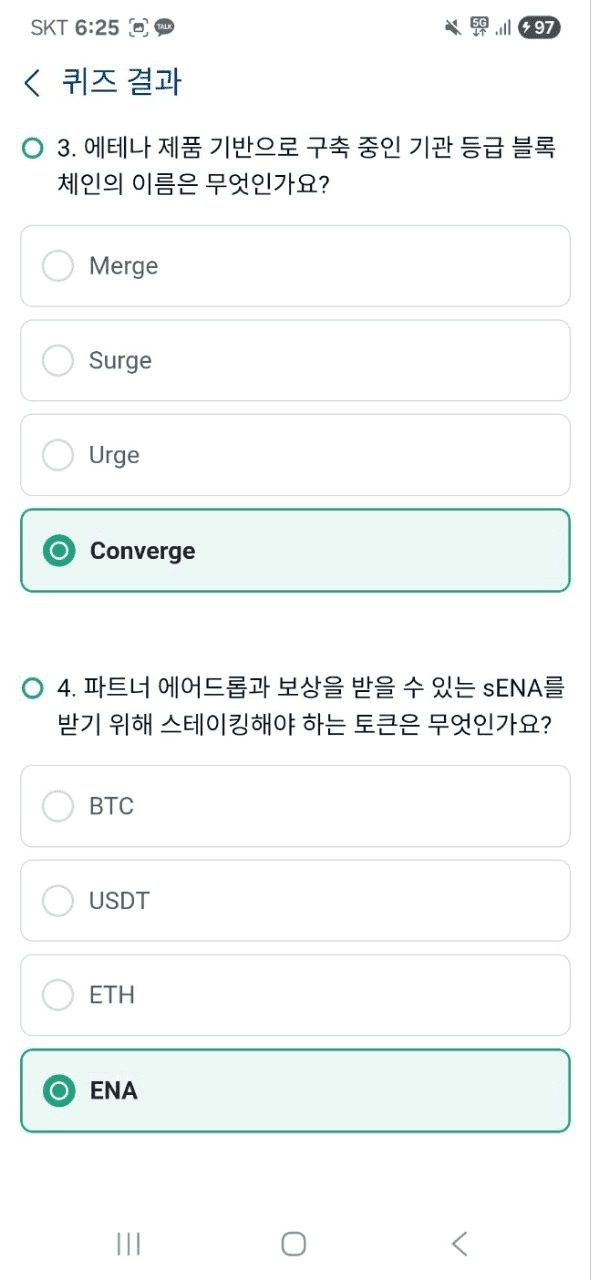Viewport: 591px width, 1280px height.
Task: Tap the back arrow beside 퀴즈 결과
Action: [32, 83]
